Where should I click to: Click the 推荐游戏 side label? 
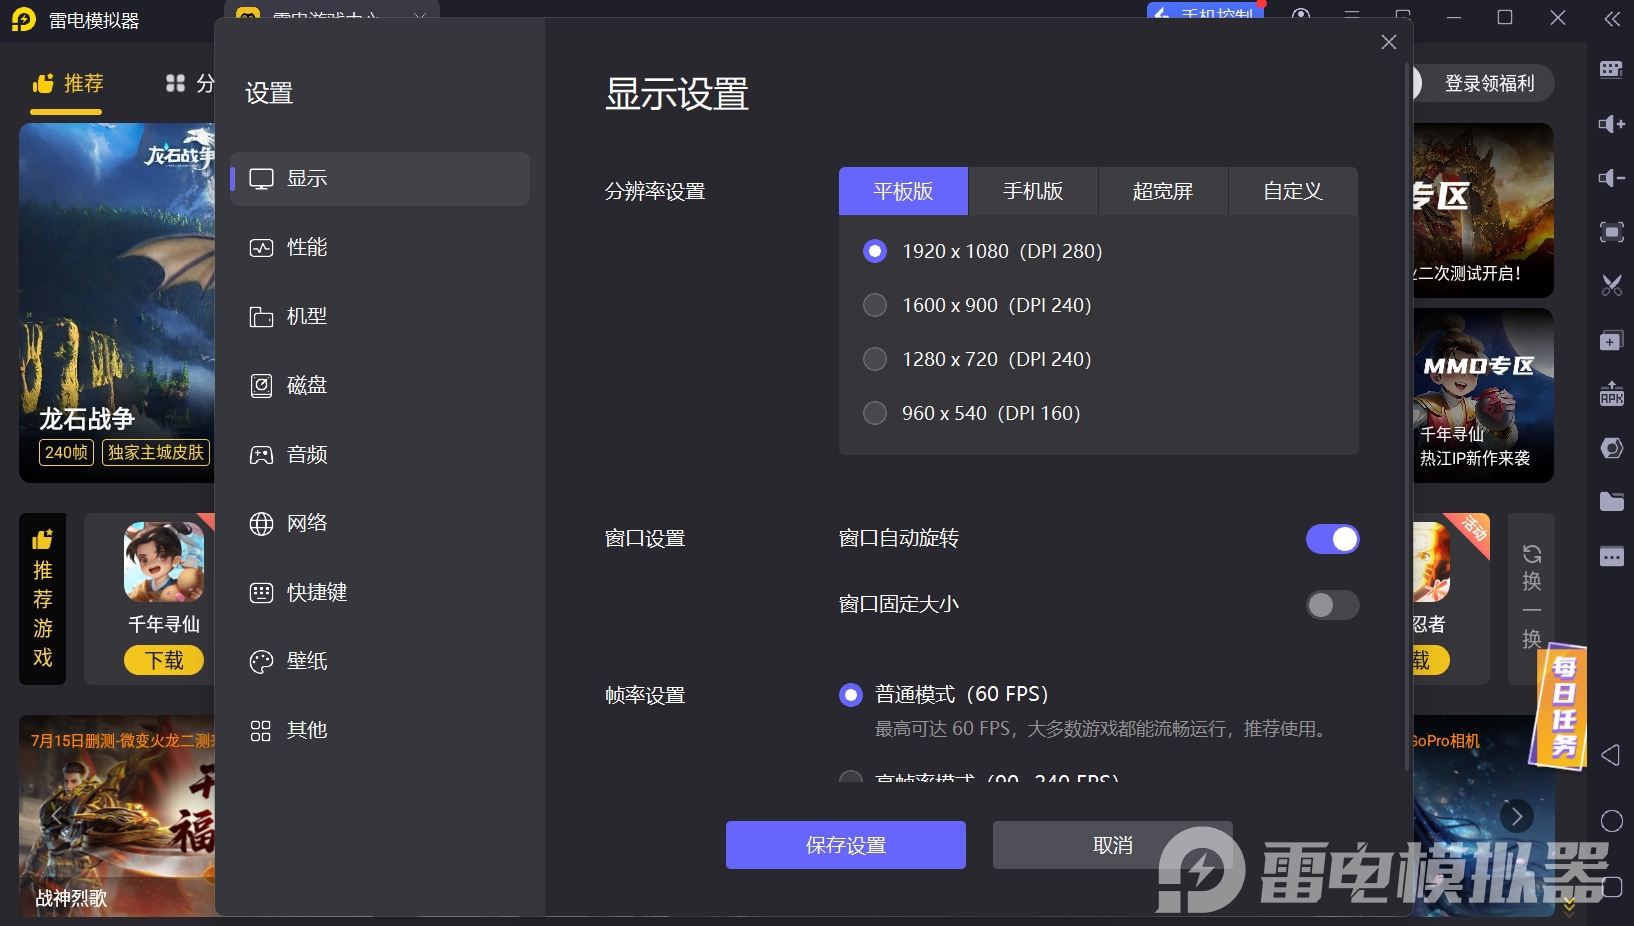pos(42,599)
